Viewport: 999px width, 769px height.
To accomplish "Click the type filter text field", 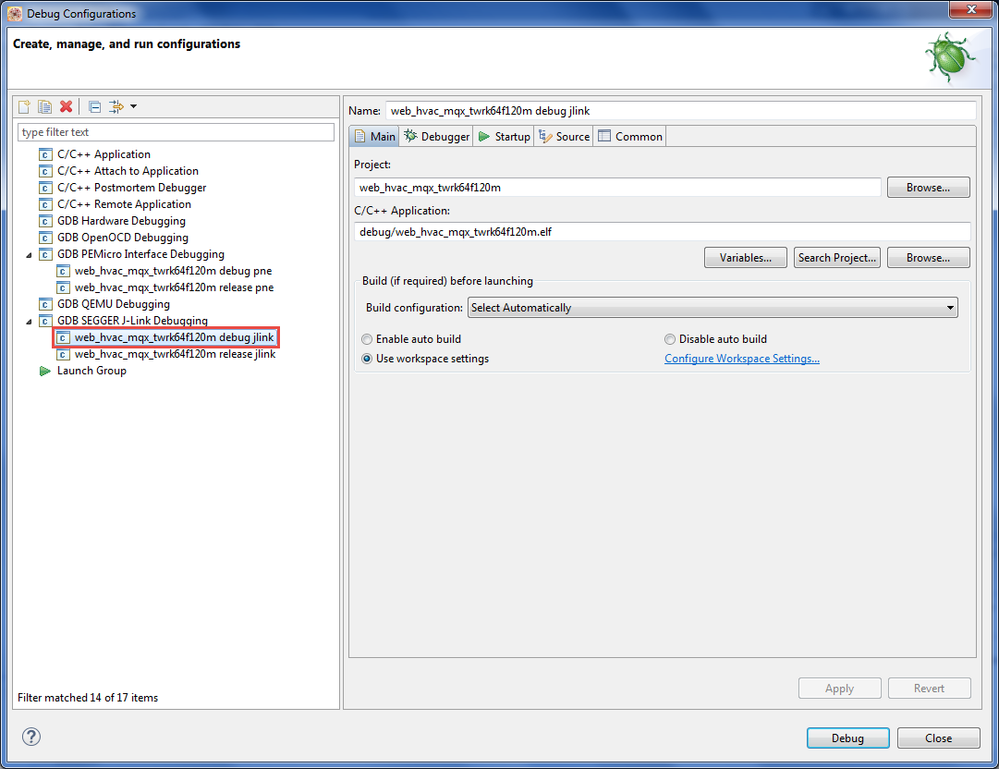I will [x=176, y=132].
